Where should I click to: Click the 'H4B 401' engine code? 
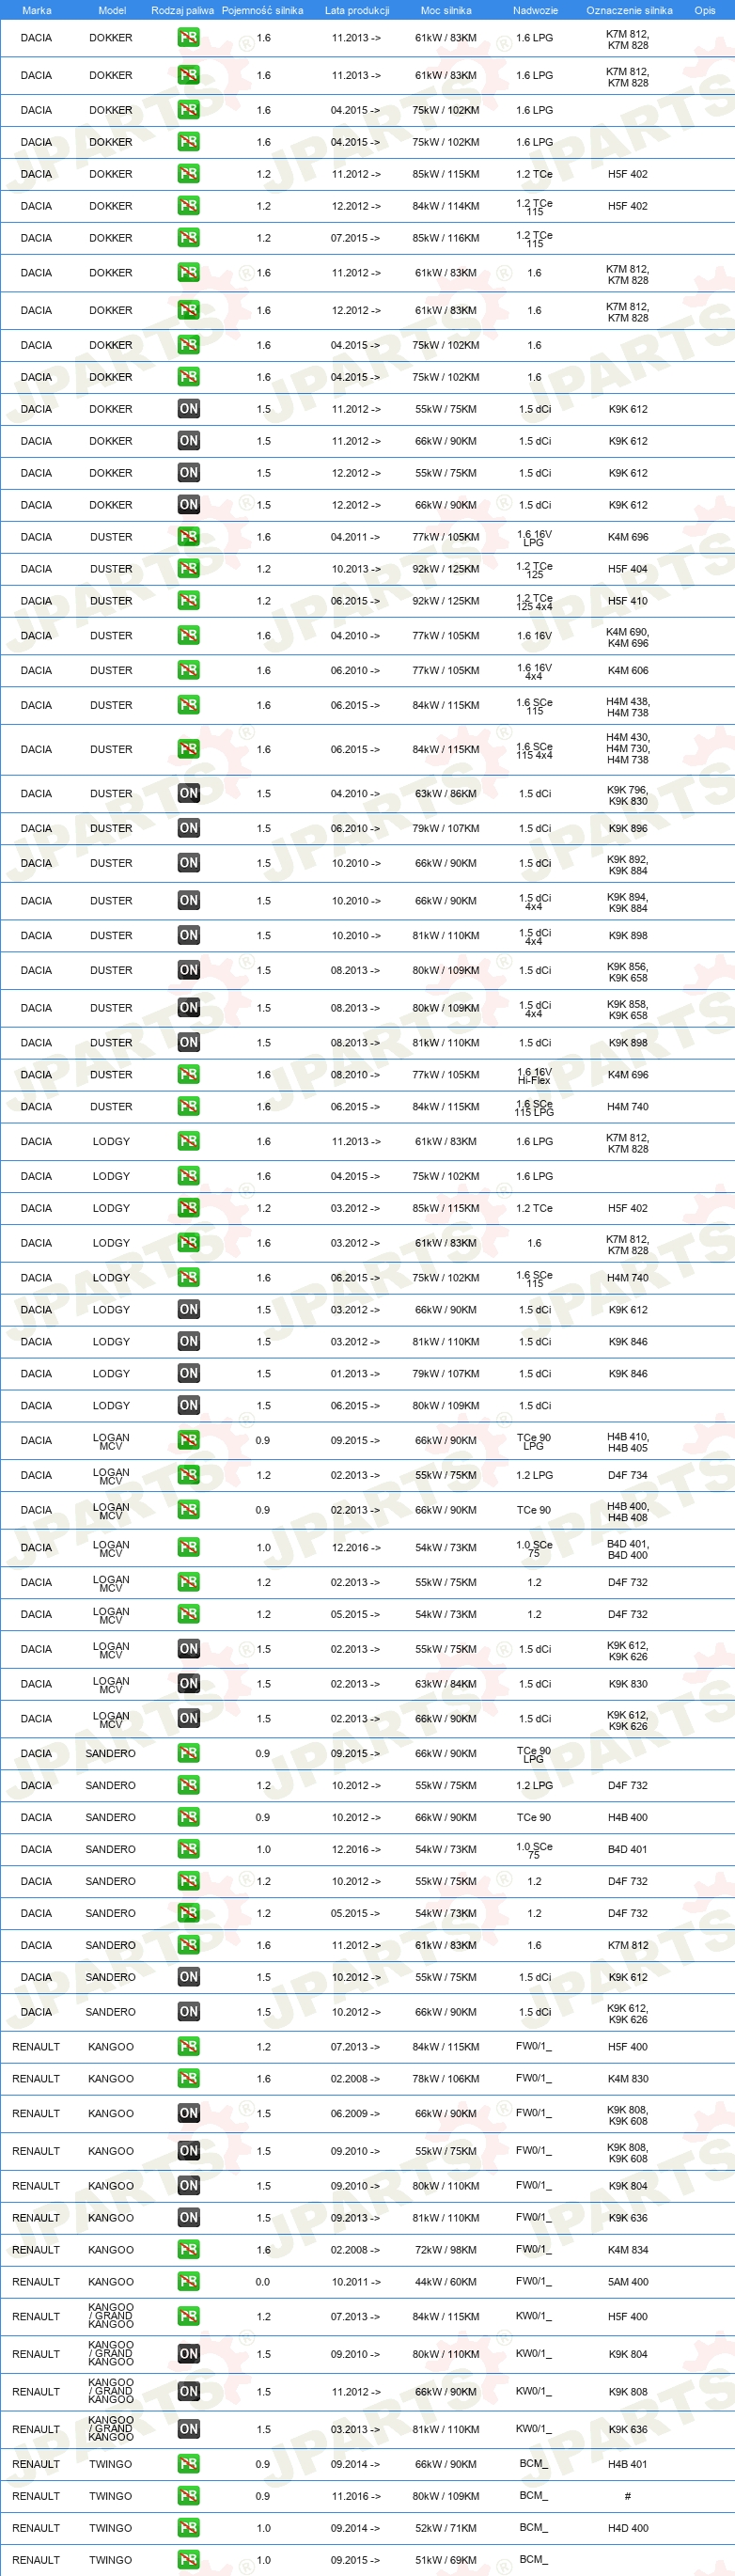click(628, 2464)
